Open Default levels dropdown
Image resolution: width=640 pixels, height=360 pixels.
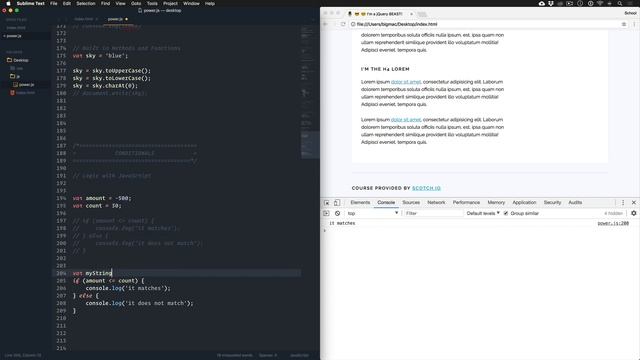pos(483,213)
